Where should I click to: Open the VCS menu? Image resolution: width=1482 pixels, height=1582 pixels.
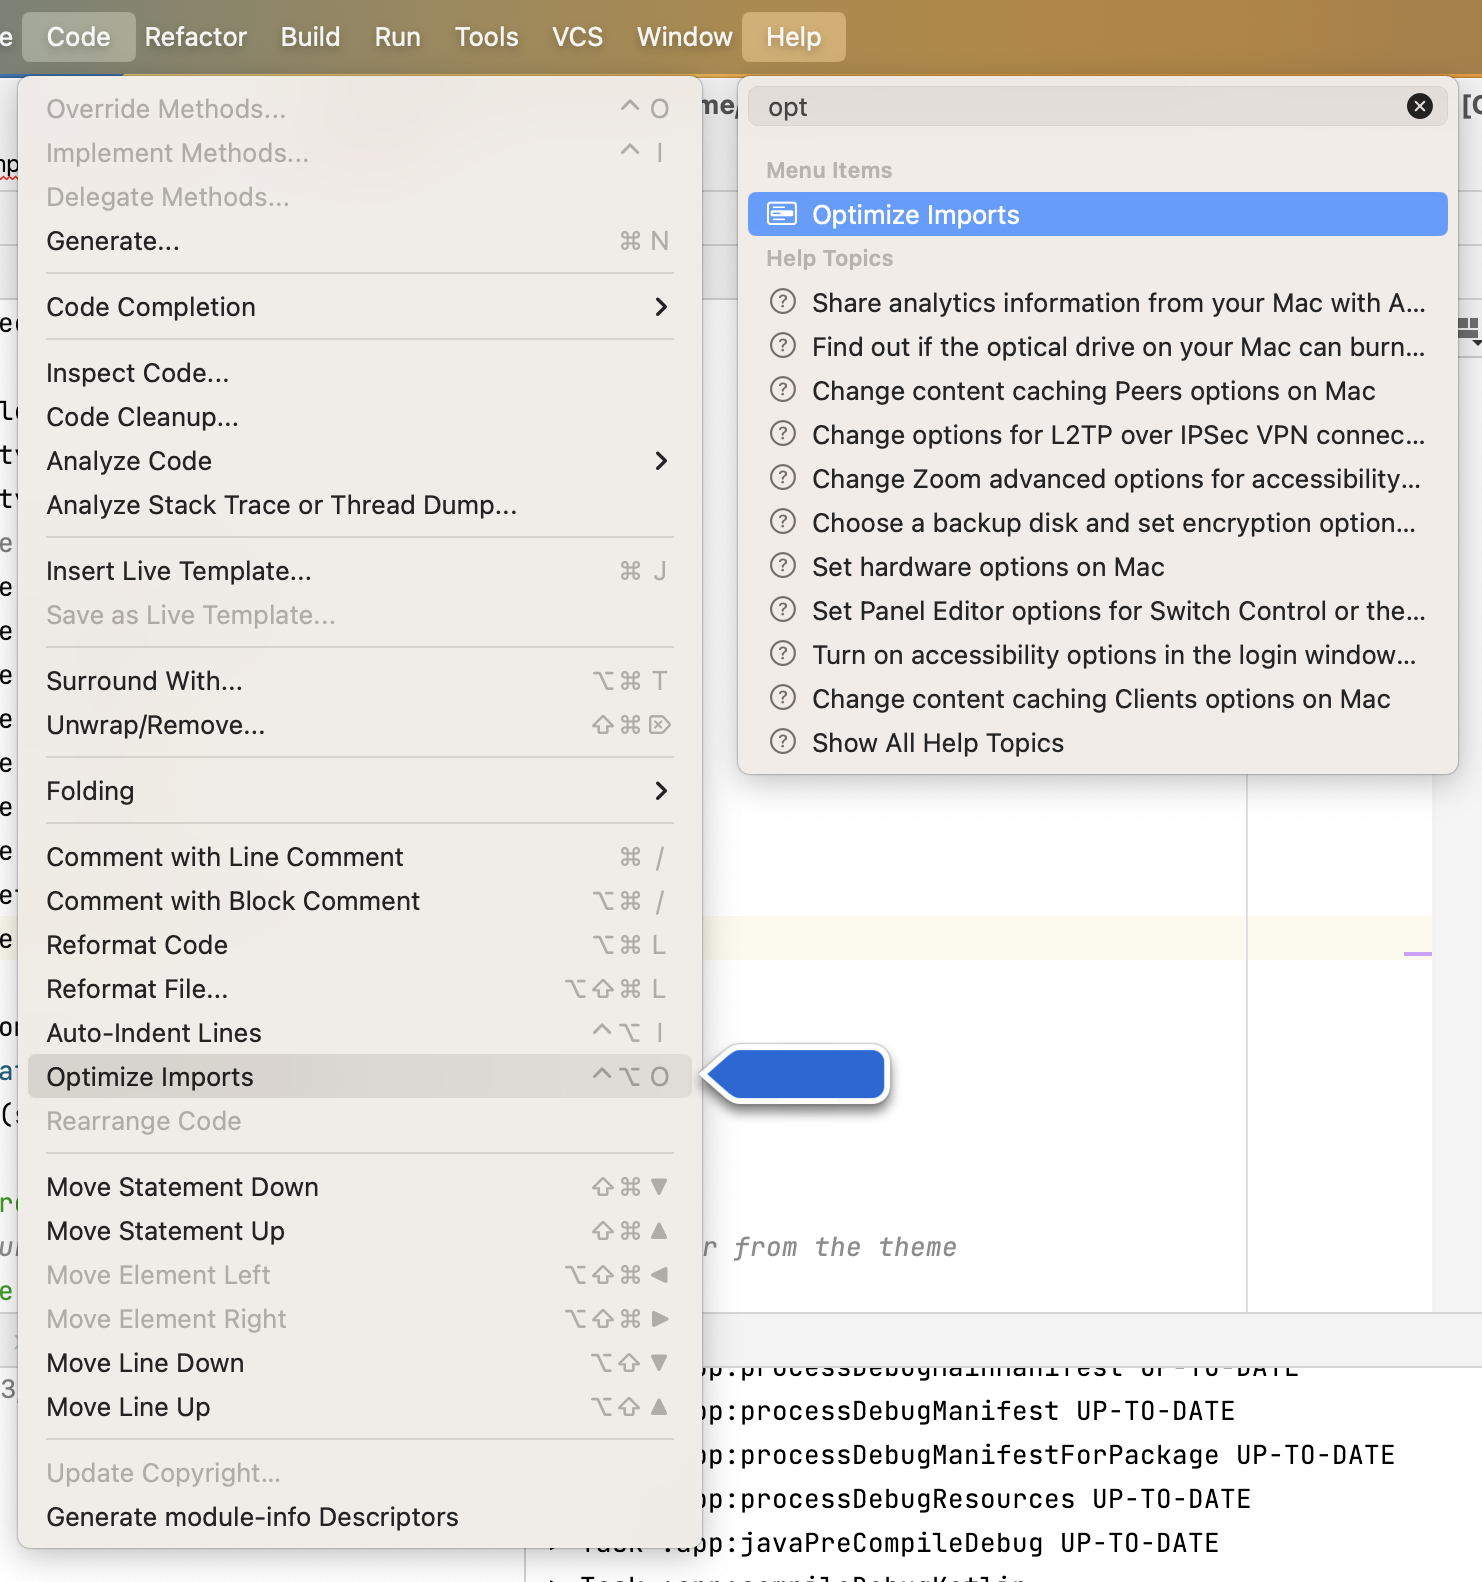coord(577,37)
